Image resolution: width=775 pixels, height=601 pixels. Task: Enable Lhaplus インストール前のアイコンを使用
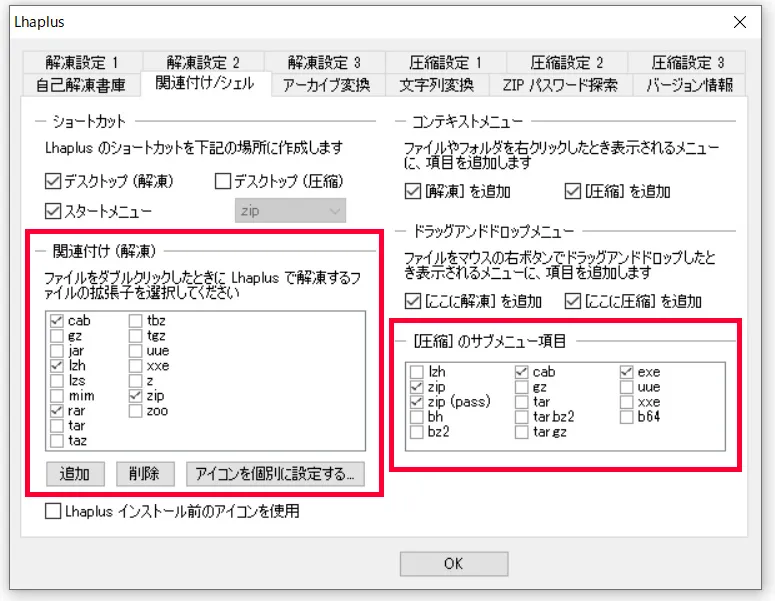(53, 511)
